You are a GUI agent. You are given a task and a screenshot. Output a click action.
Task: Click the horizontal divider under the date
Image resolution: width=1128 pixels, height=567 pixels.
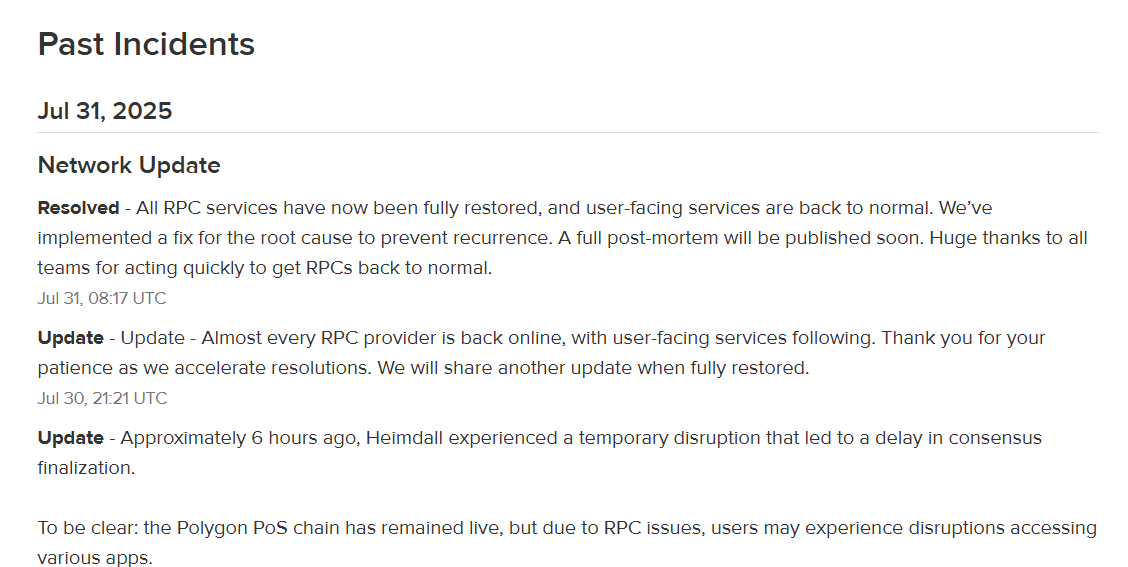[x=568, y=132]
